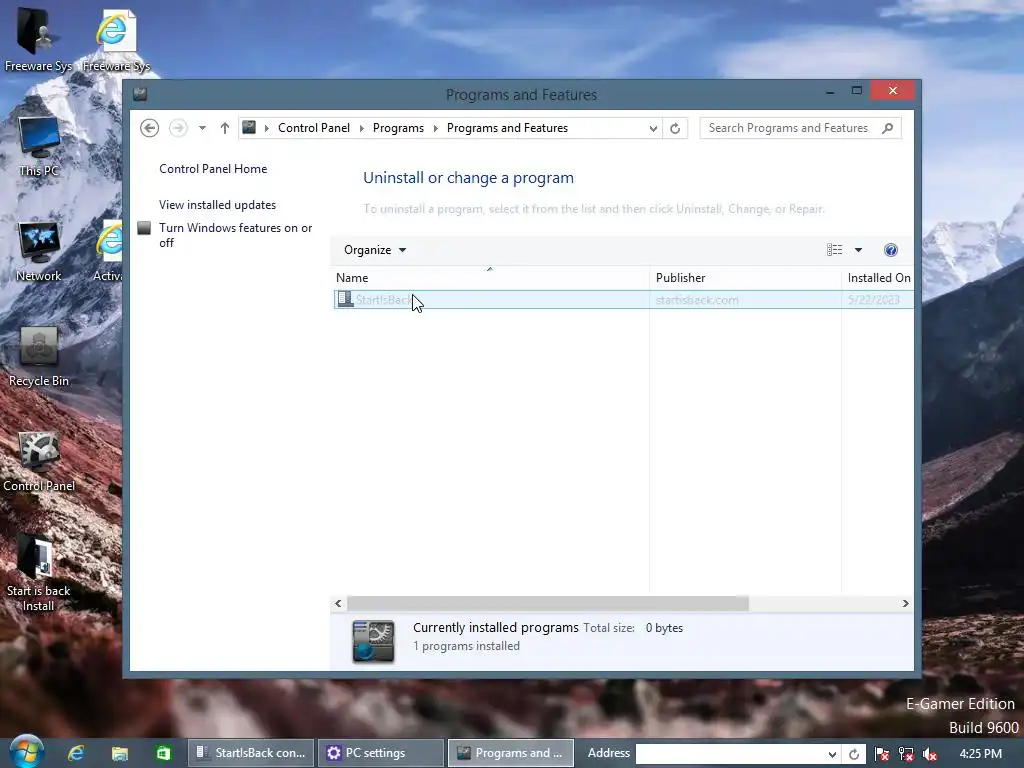1024x768 pixels.
Task: Click Programs and Features breadcrumb segment
Action: (507, 128)
